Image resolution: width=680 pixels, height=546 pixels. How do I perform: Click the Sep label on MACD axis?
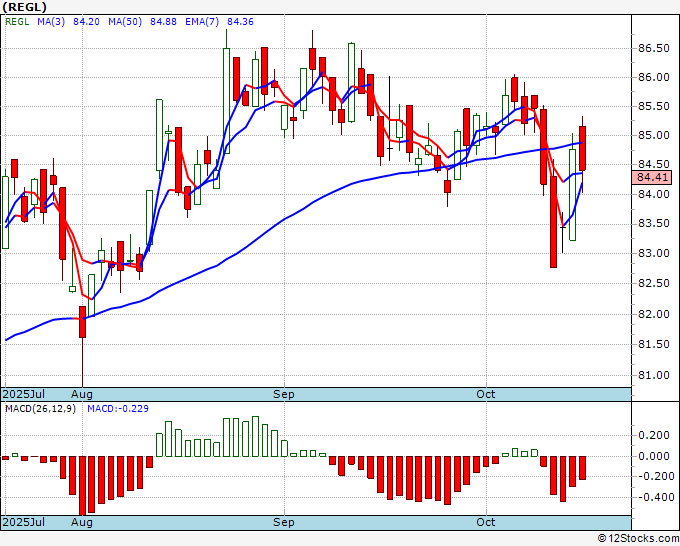284,522
